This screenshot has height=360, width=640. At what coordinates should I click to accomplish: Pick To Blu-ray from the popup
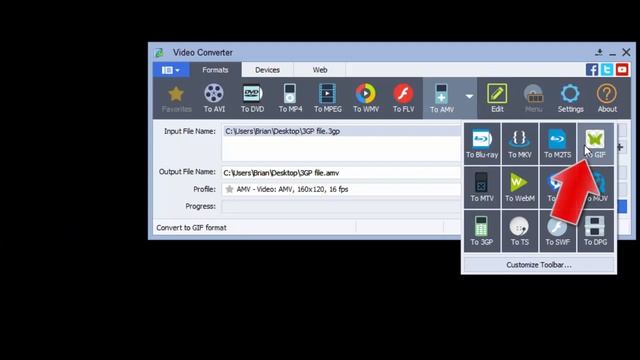point(482,144)
